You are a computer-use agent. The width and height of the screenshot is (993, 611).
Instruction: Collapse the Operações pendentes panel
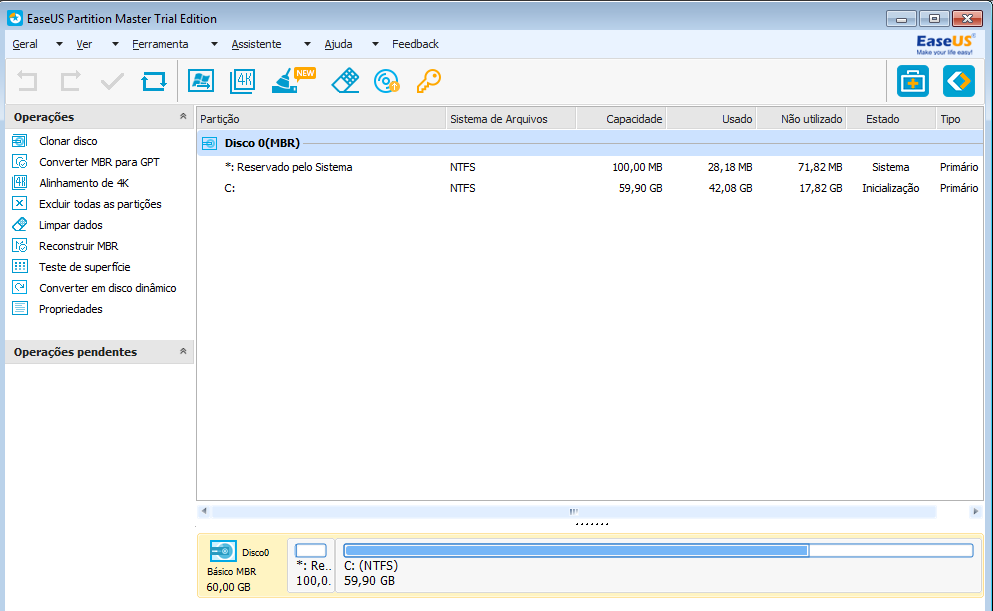(183, 351)
